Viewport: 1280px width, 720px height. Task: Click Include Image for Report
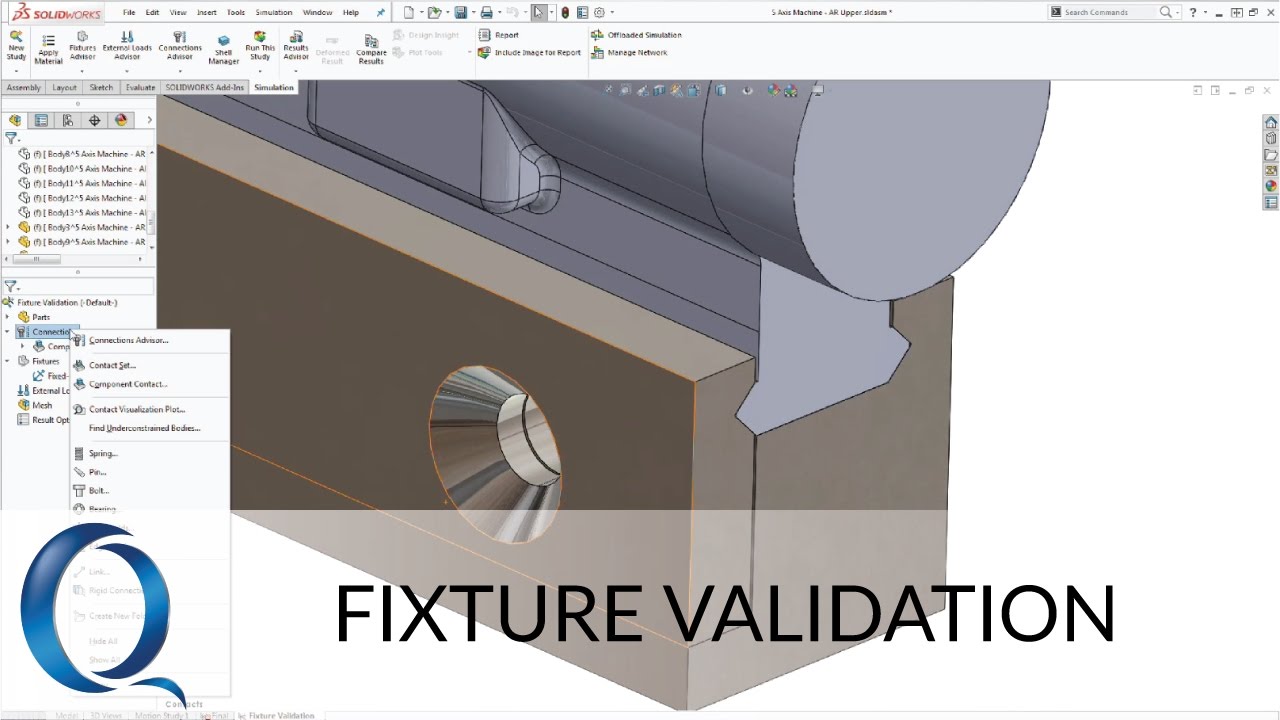click(530, 53)
